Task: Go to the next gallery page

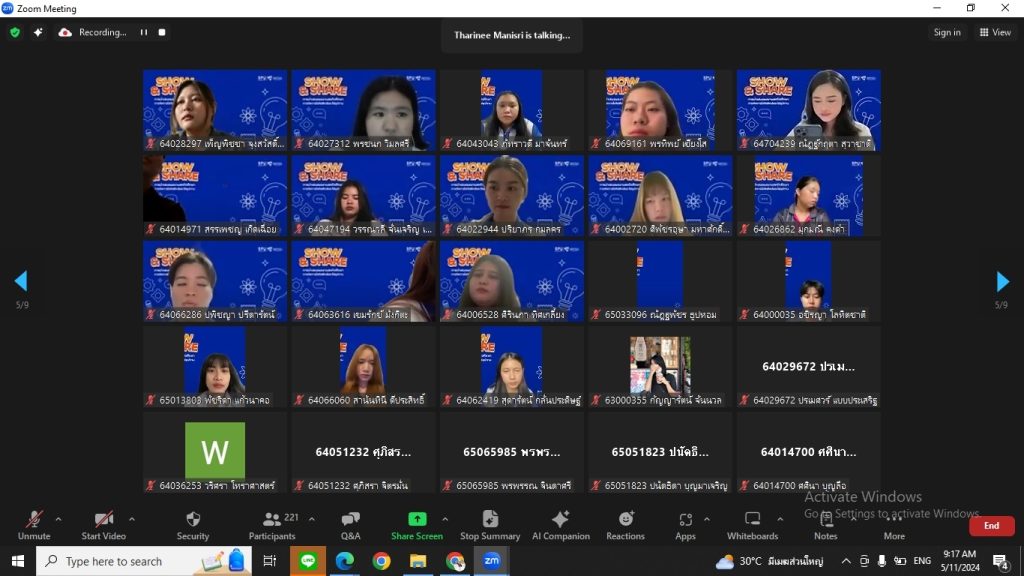Action: [x=1002, y=281]
